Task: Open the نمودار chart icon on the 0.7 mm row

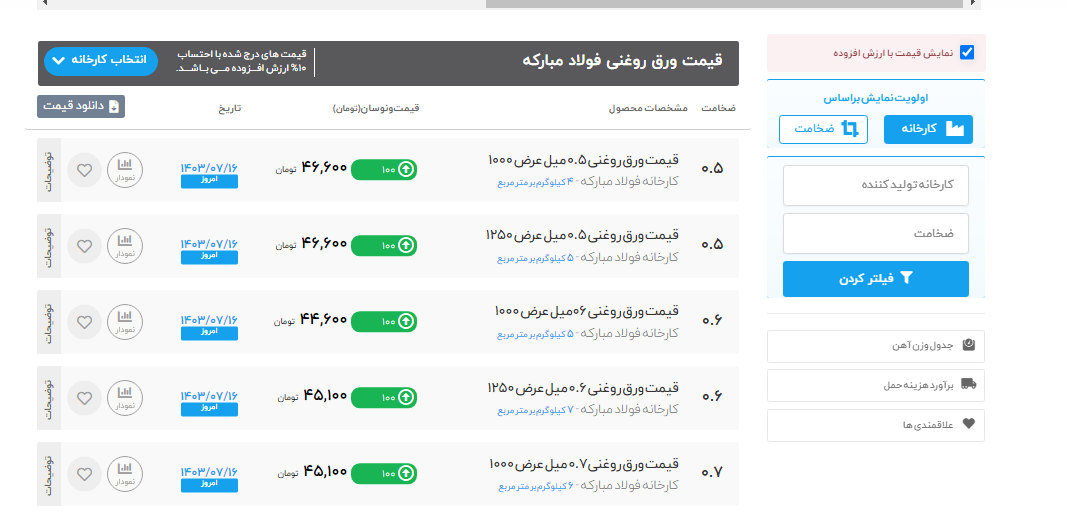Action: click(125, 474)
